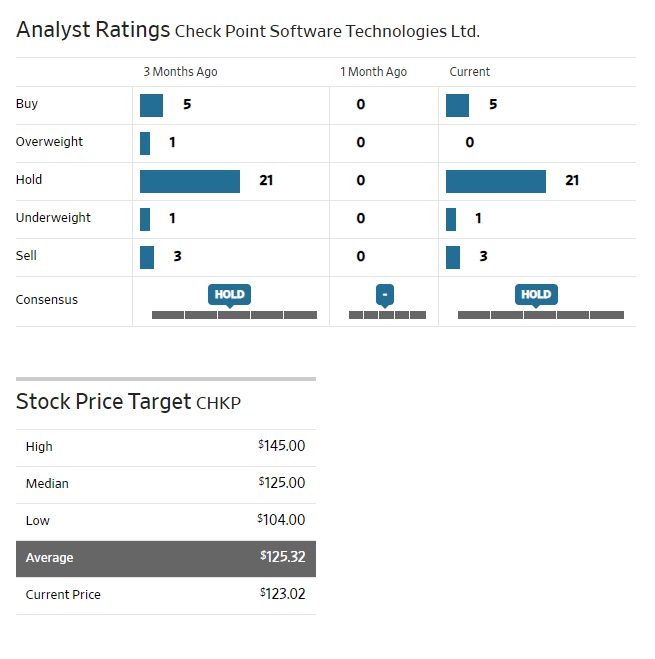Click Check Point Software Technologies Ltd. name
Screen dimensions: 655x659
(x=327, y=31)
